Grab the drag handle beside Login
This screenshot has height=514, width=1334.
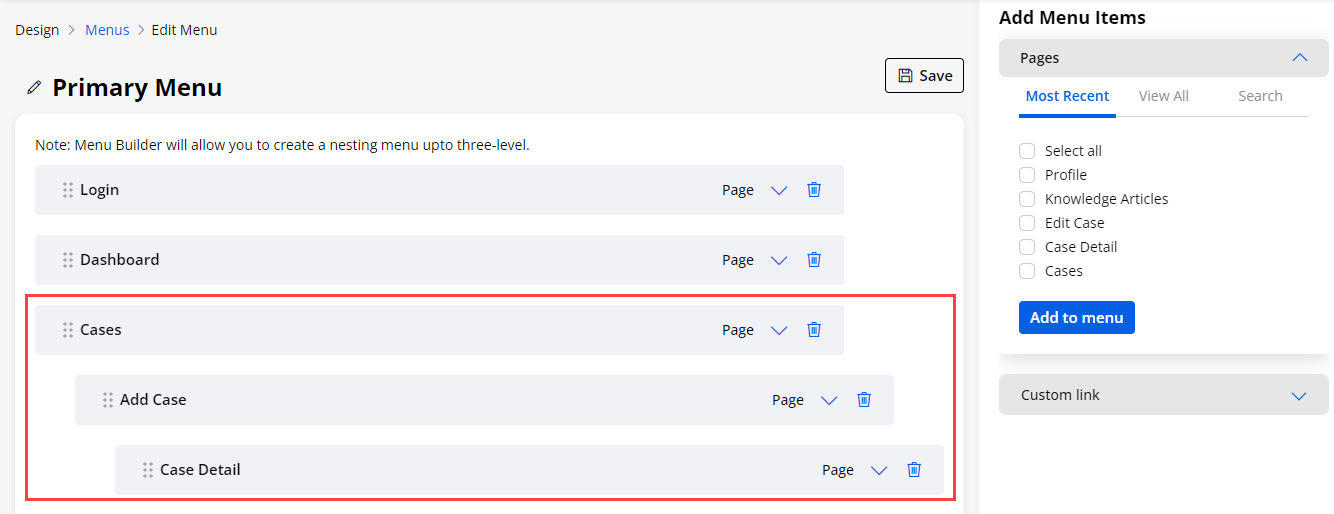(68, 190)
